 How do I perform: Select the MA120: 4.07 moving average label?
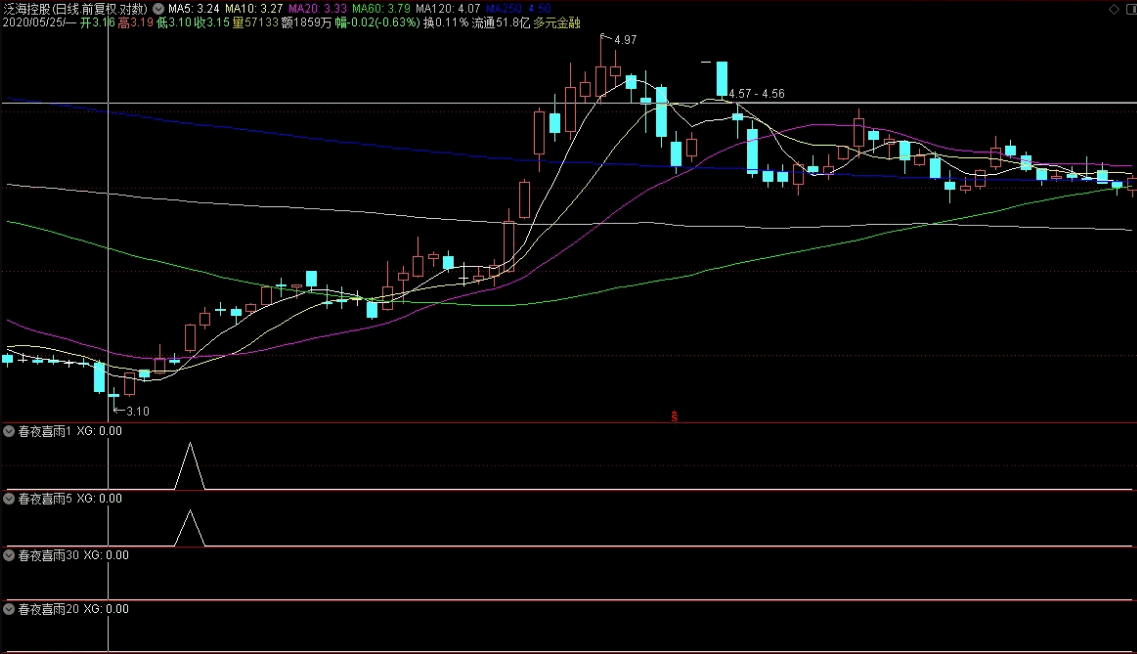pos(448,9)
